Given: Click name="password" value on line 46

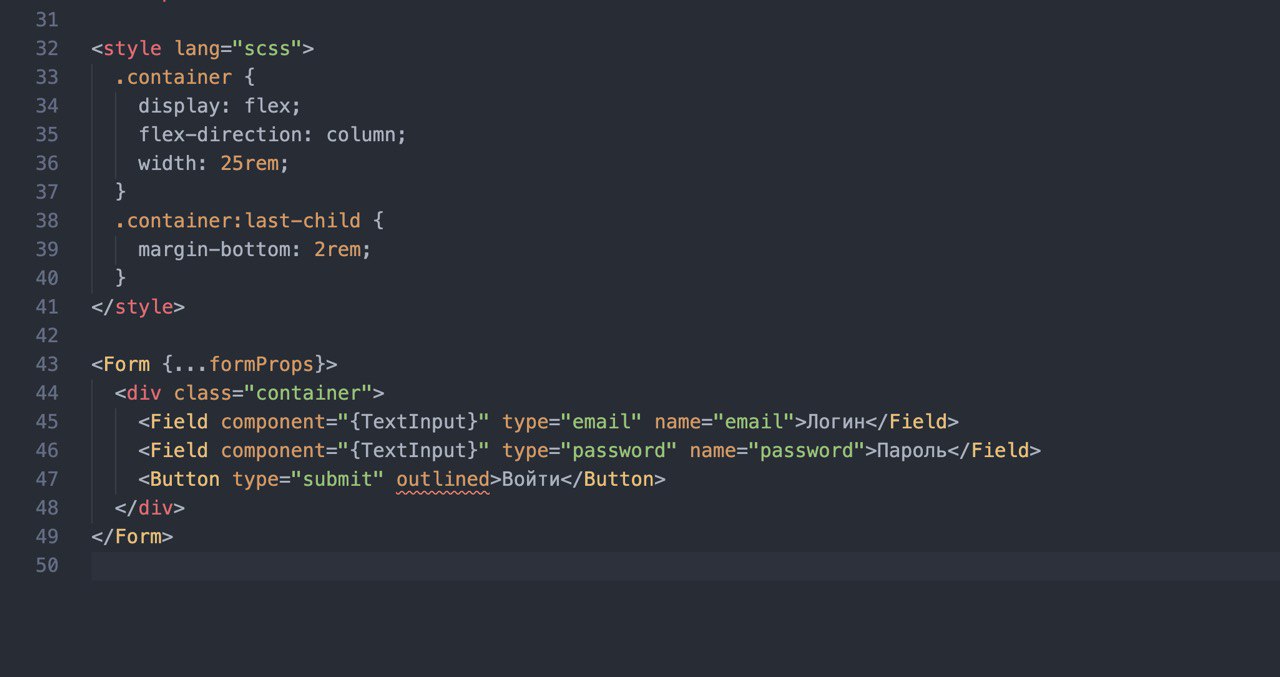Looking at the screenshot, I should pyautogui.click(x=806, y=450).
